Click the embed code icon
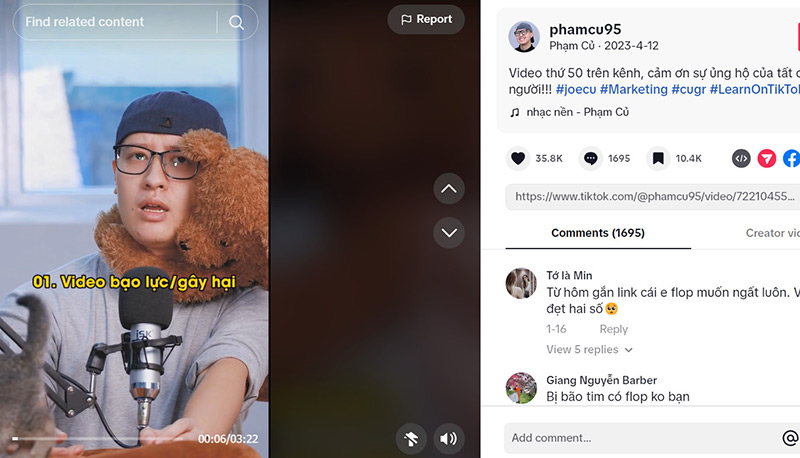This screenshot has width=800, height=458. [741, 159]
